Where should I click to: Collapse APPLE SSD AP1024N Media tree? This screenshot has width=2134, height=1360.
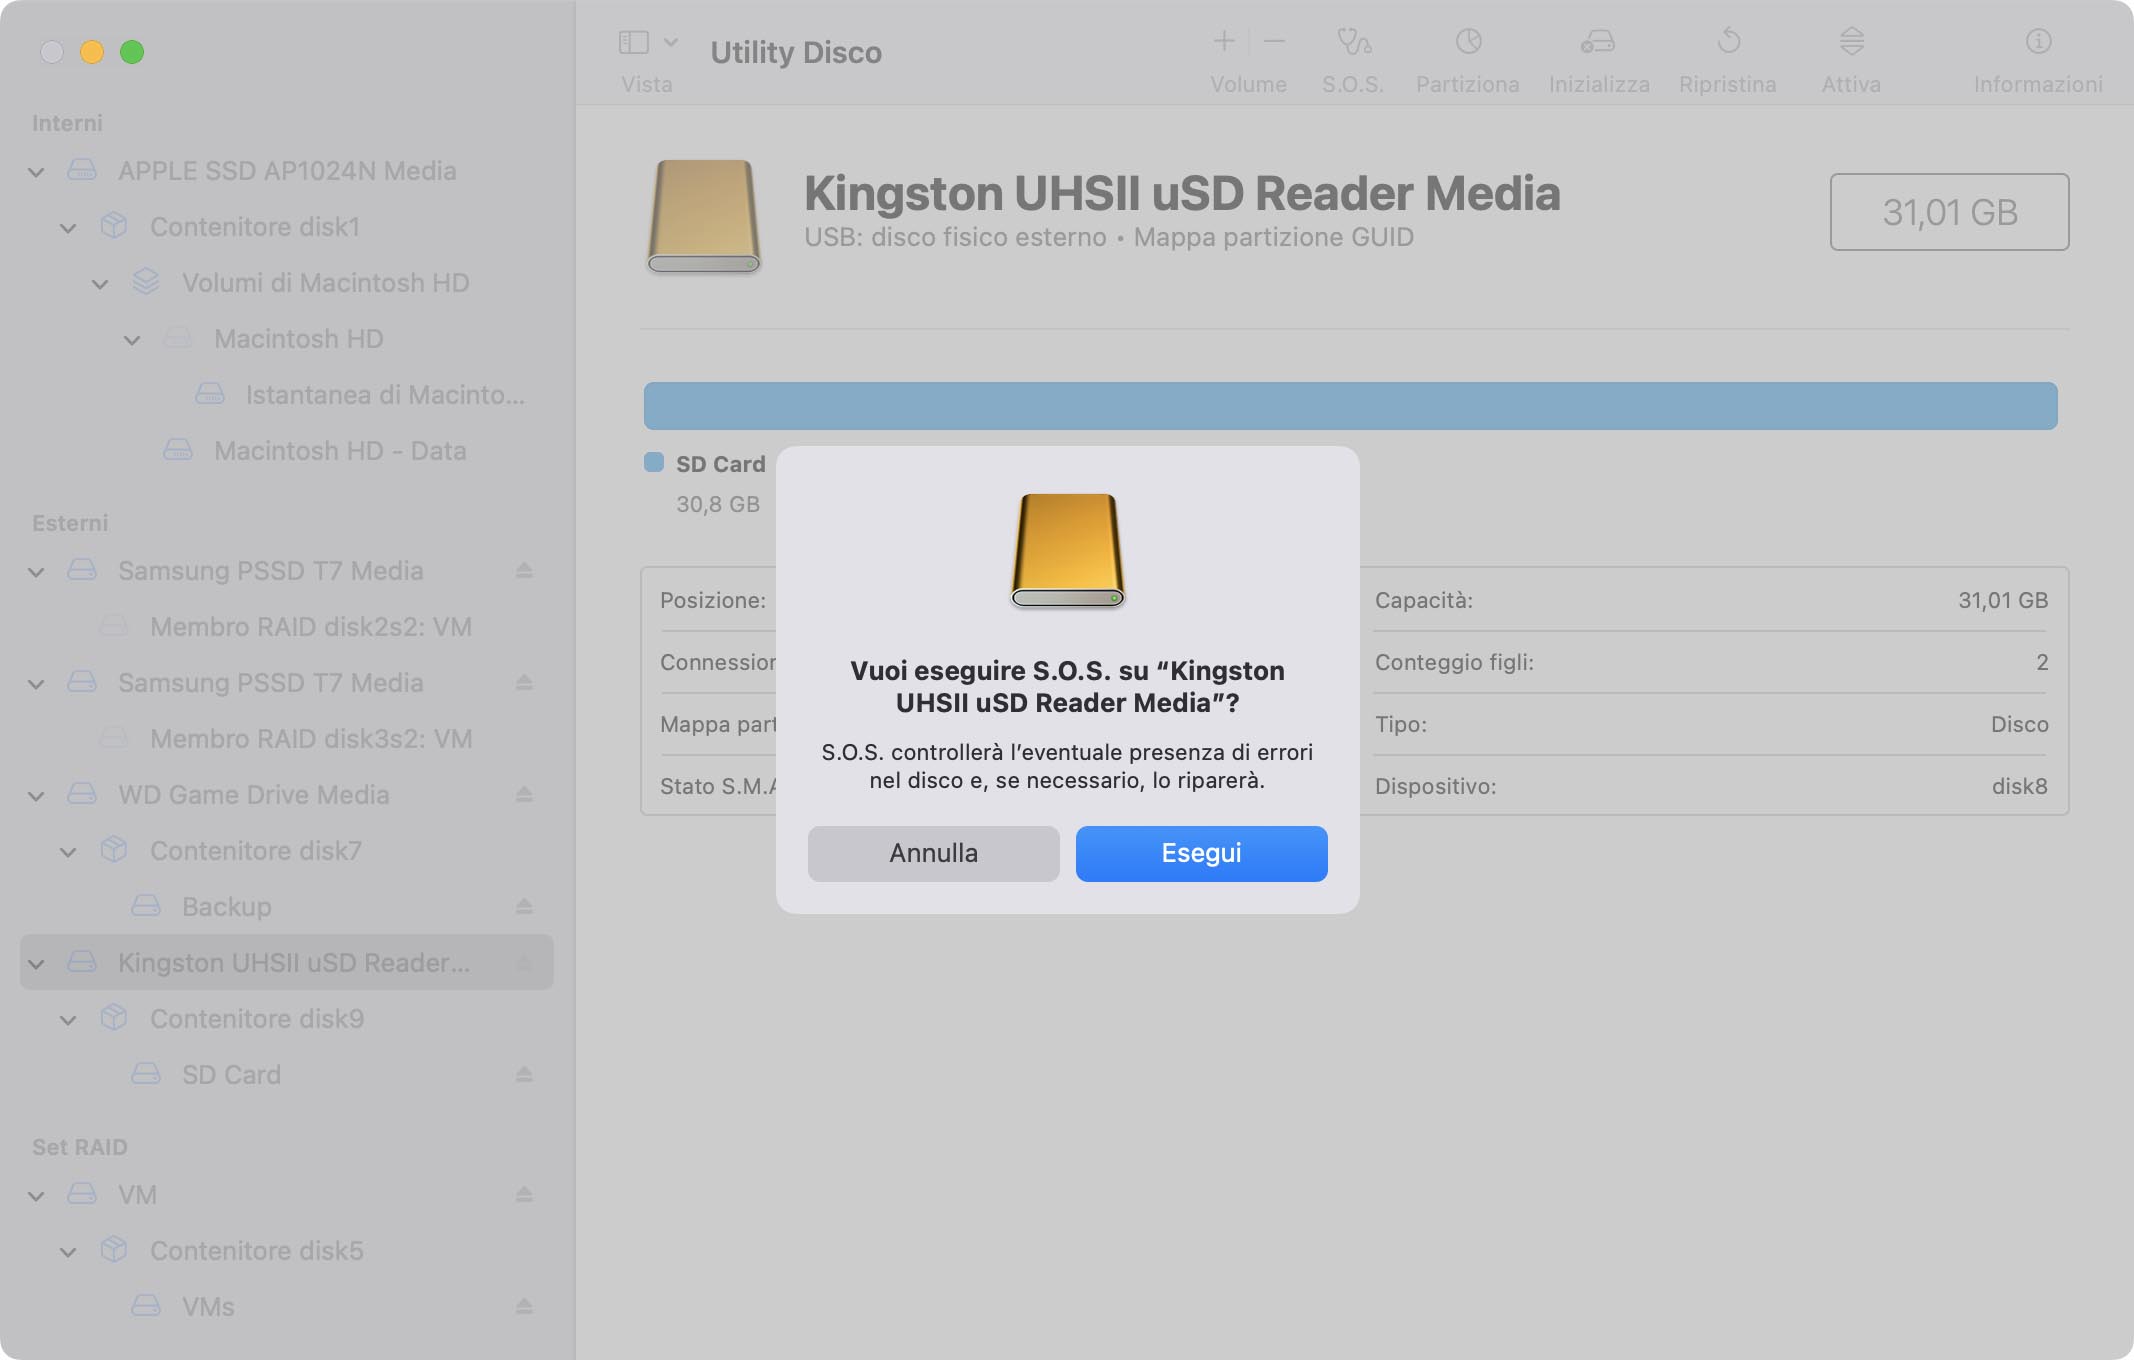[x=37, y=172]
